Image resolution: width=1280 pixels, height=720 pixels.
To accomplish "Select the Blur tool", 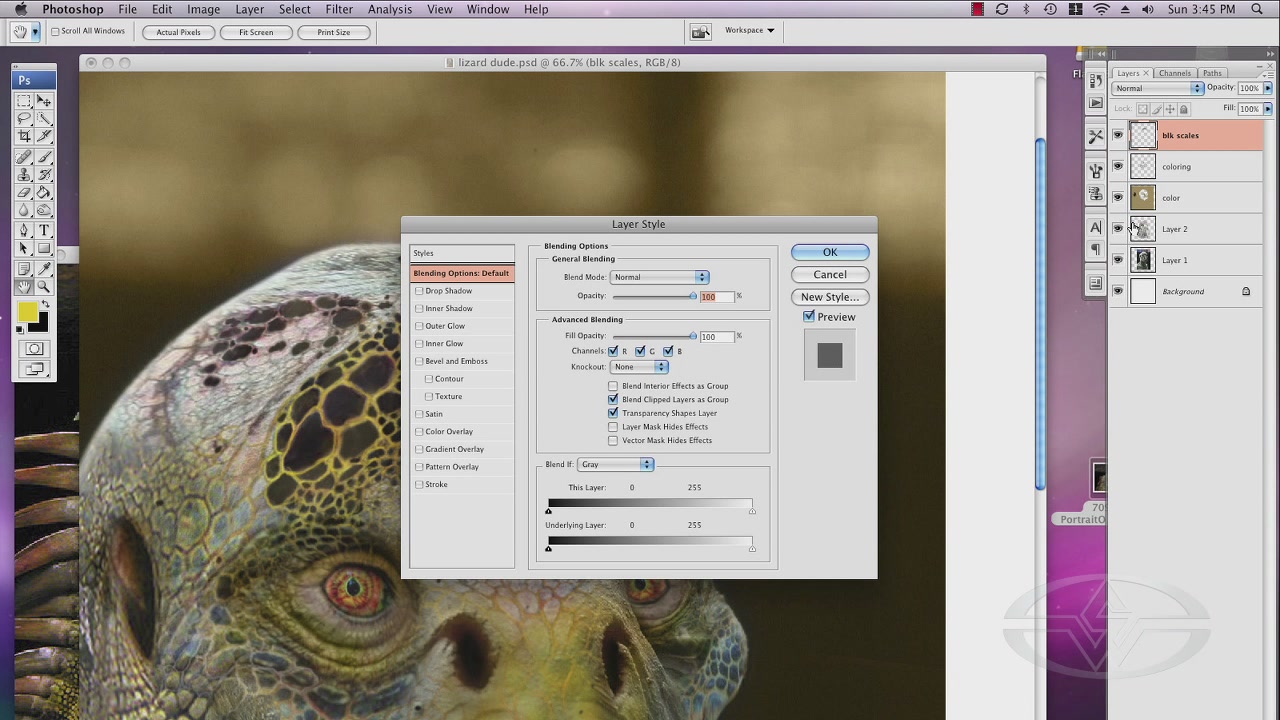I will (24, 211).
